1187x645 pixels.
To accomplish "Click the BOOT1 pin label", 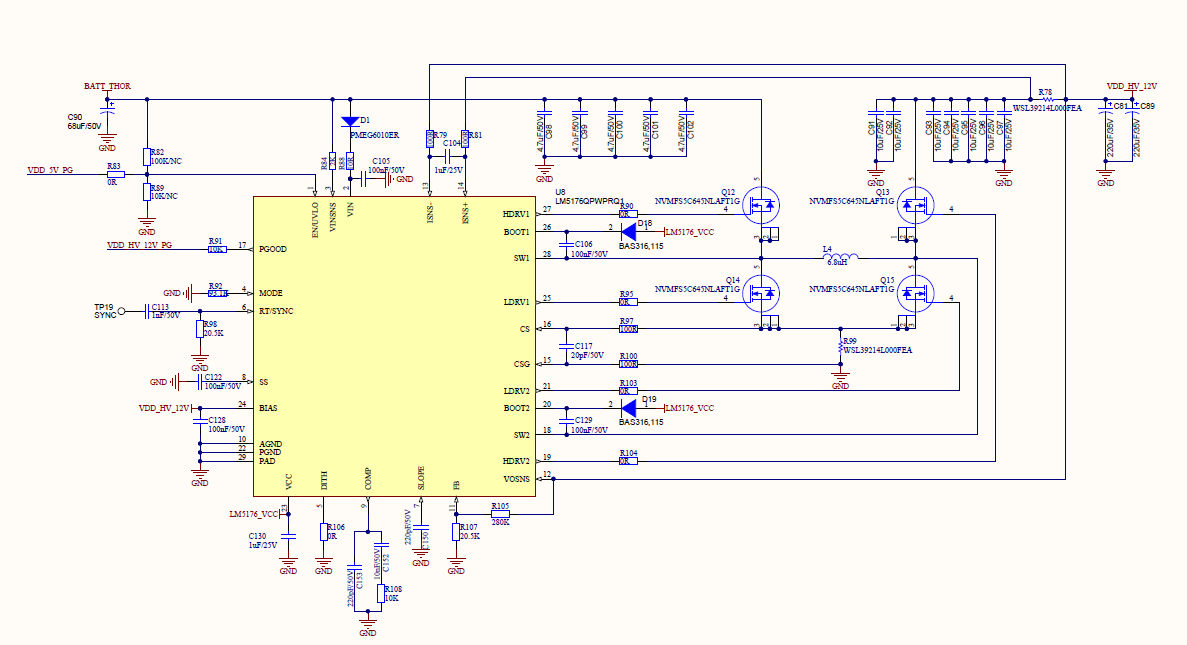I will click(517, 232).
